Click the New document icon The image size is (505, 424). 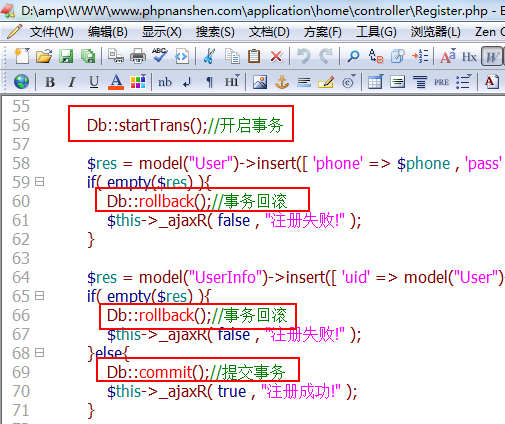(x=22, y=56)
